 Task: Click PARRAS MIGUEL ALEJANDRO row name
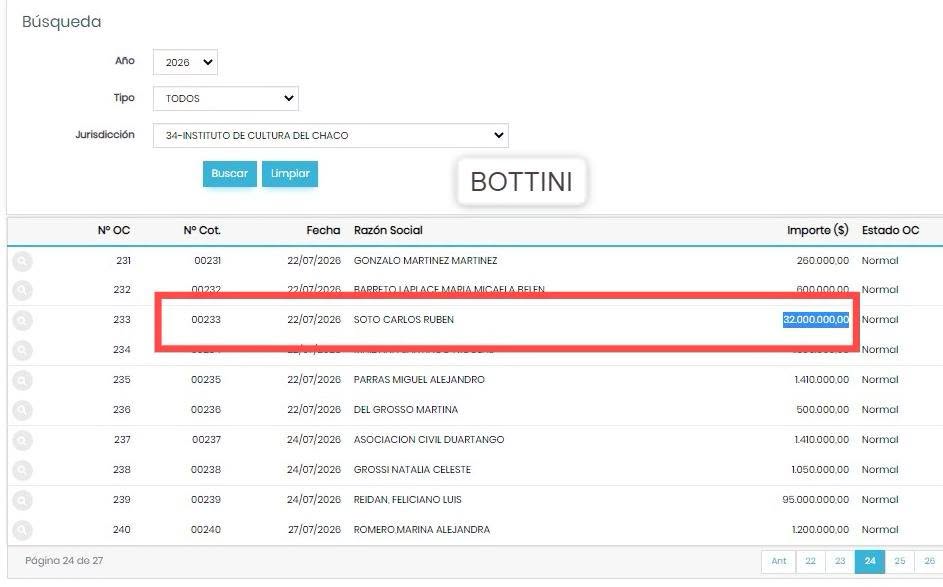point(419,380)
